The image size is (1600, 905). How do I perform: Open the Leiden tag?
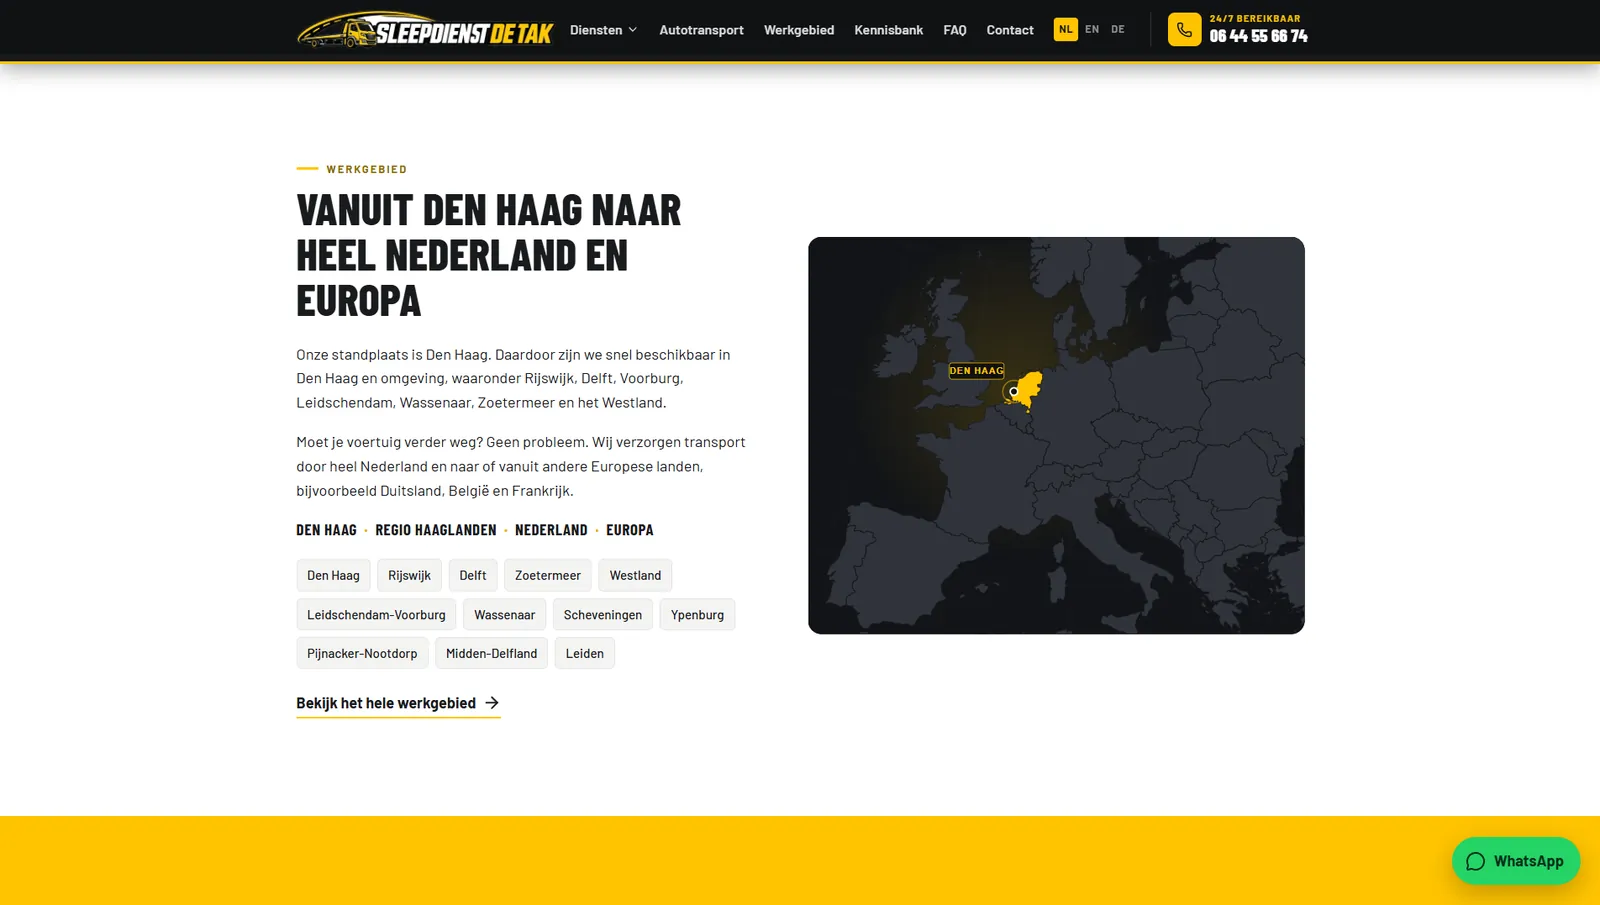point(585,653)
